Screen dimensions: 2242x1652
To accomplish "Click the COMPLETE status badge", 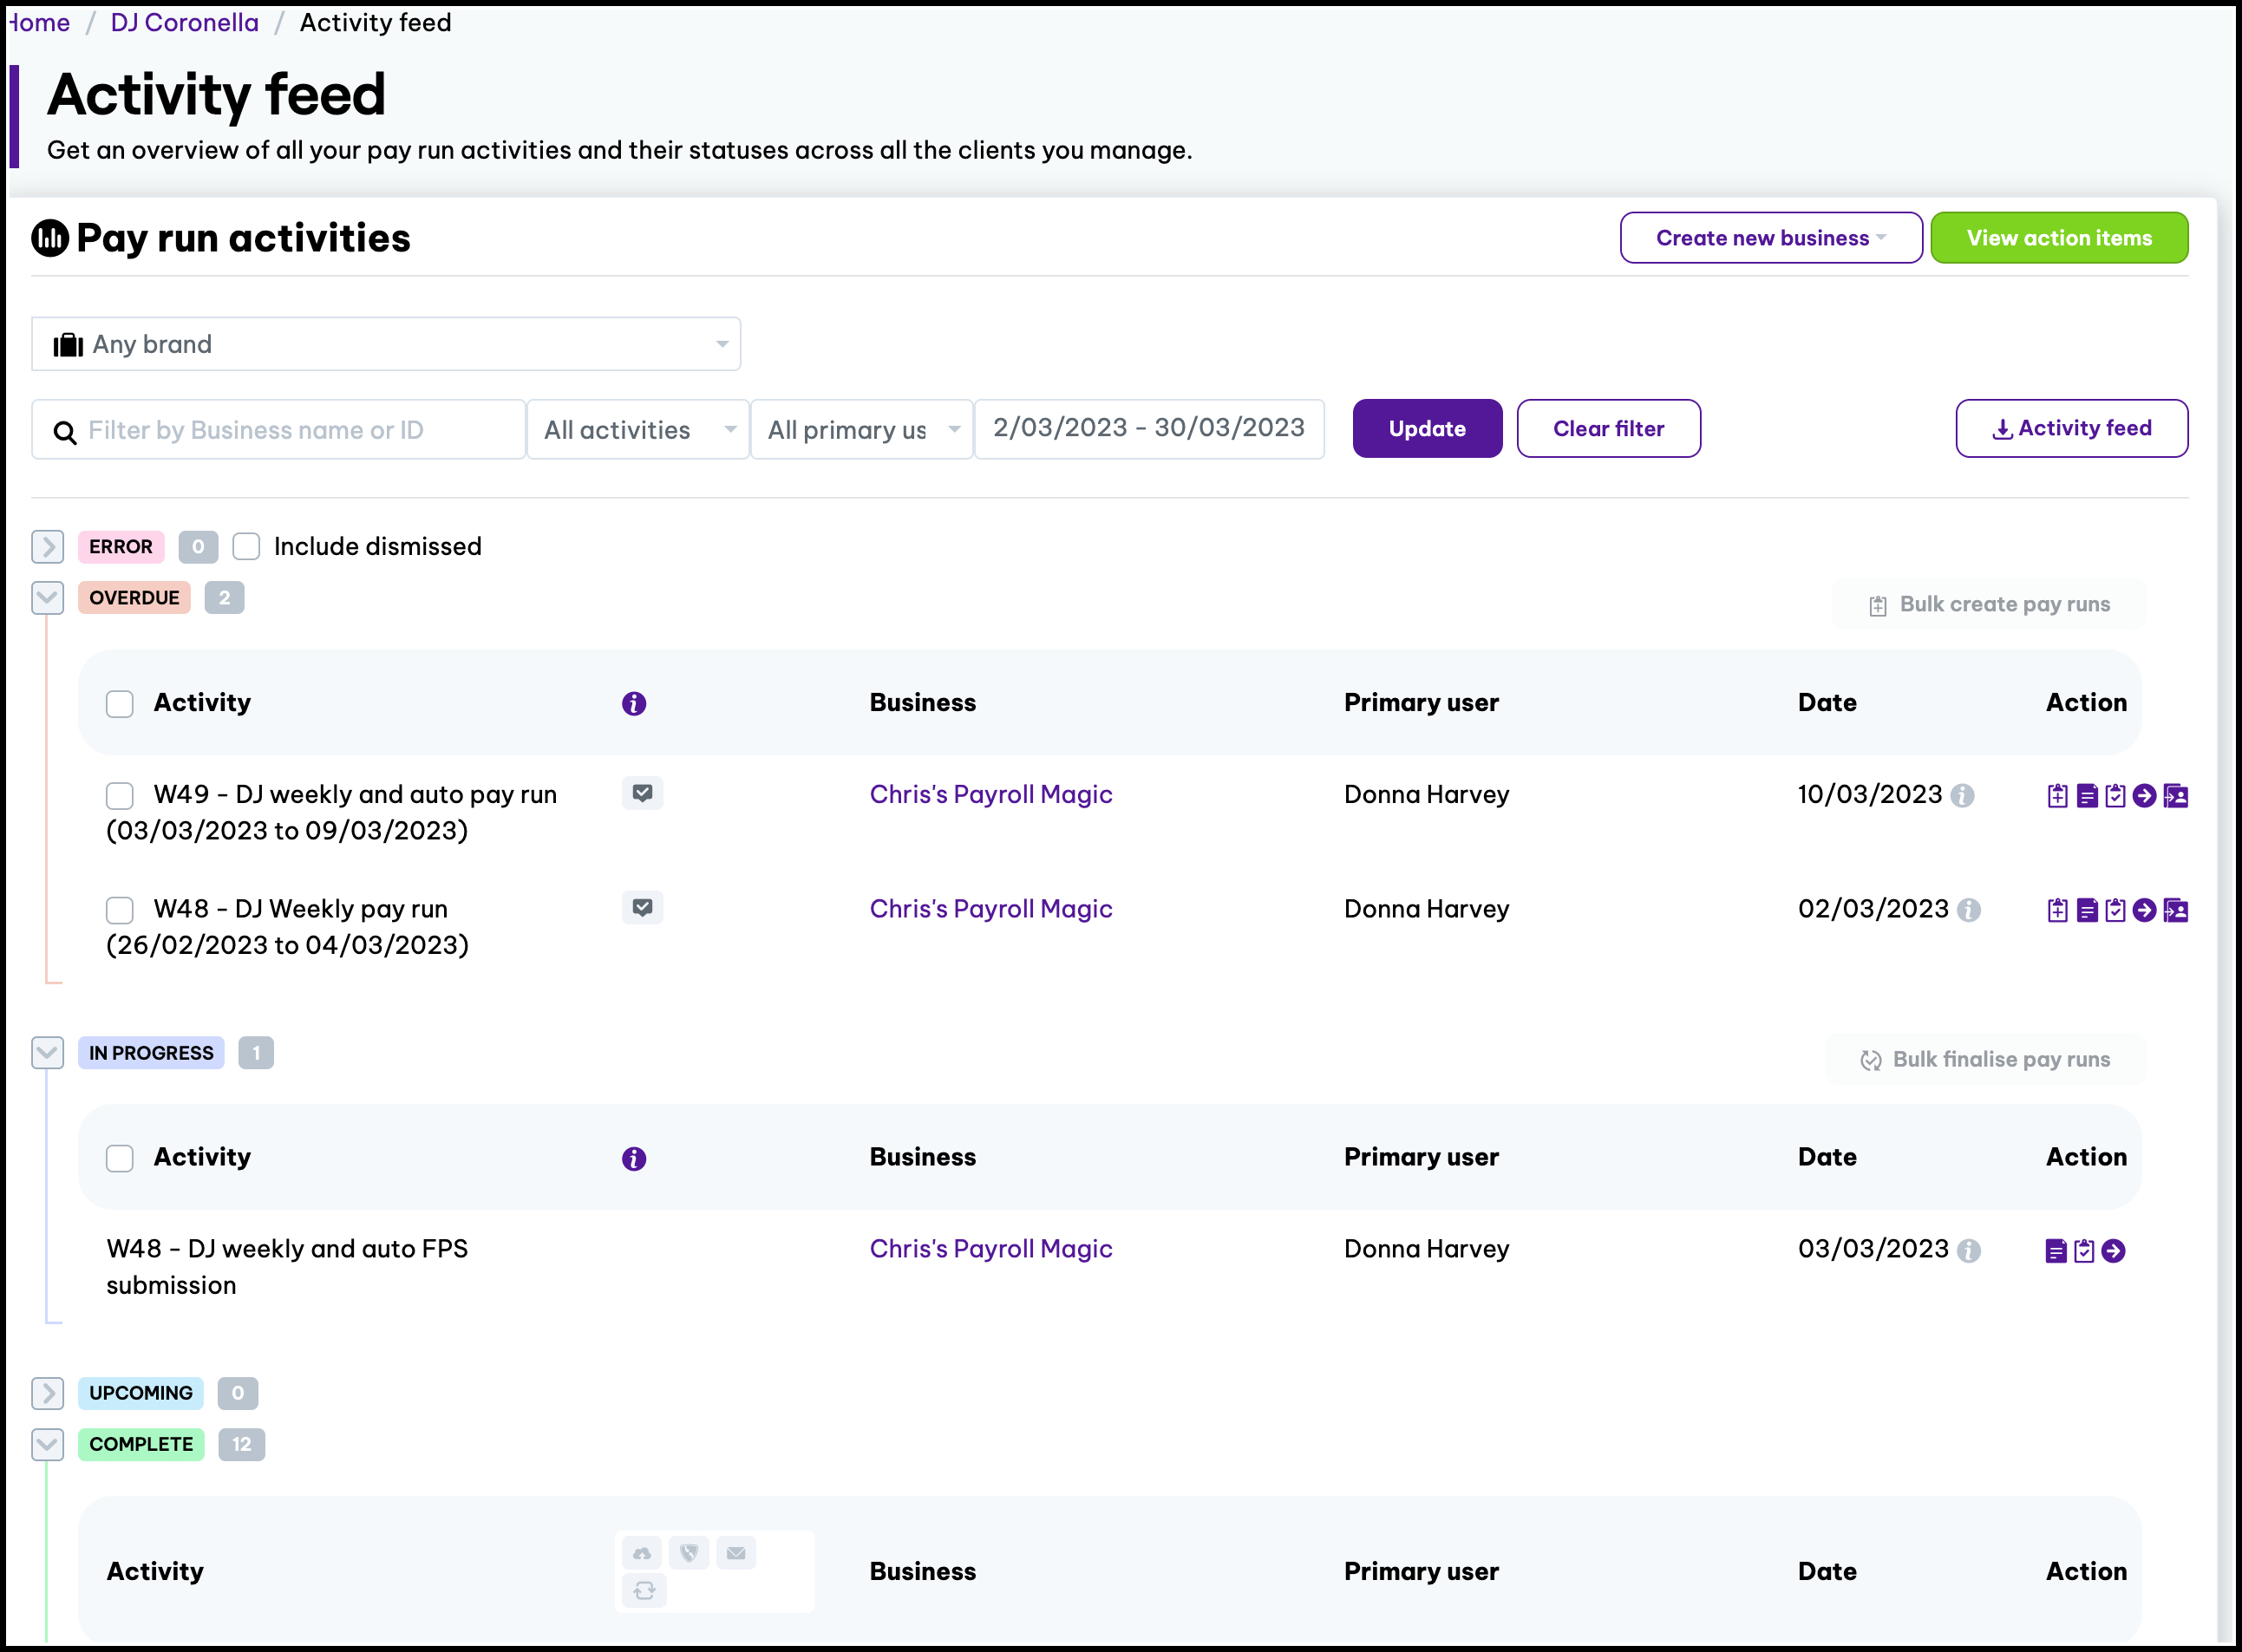I will [141, 1444].
